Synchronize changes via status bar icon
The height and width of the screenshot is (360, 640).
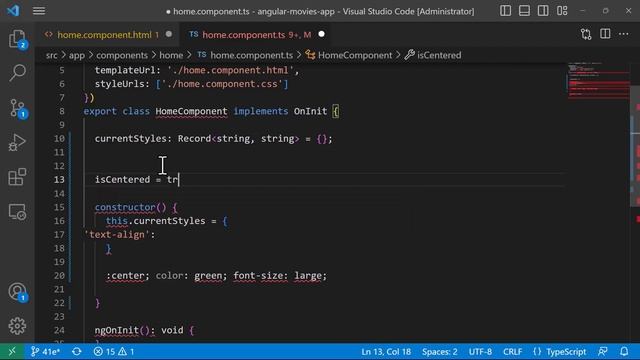[x=77, y=351]
